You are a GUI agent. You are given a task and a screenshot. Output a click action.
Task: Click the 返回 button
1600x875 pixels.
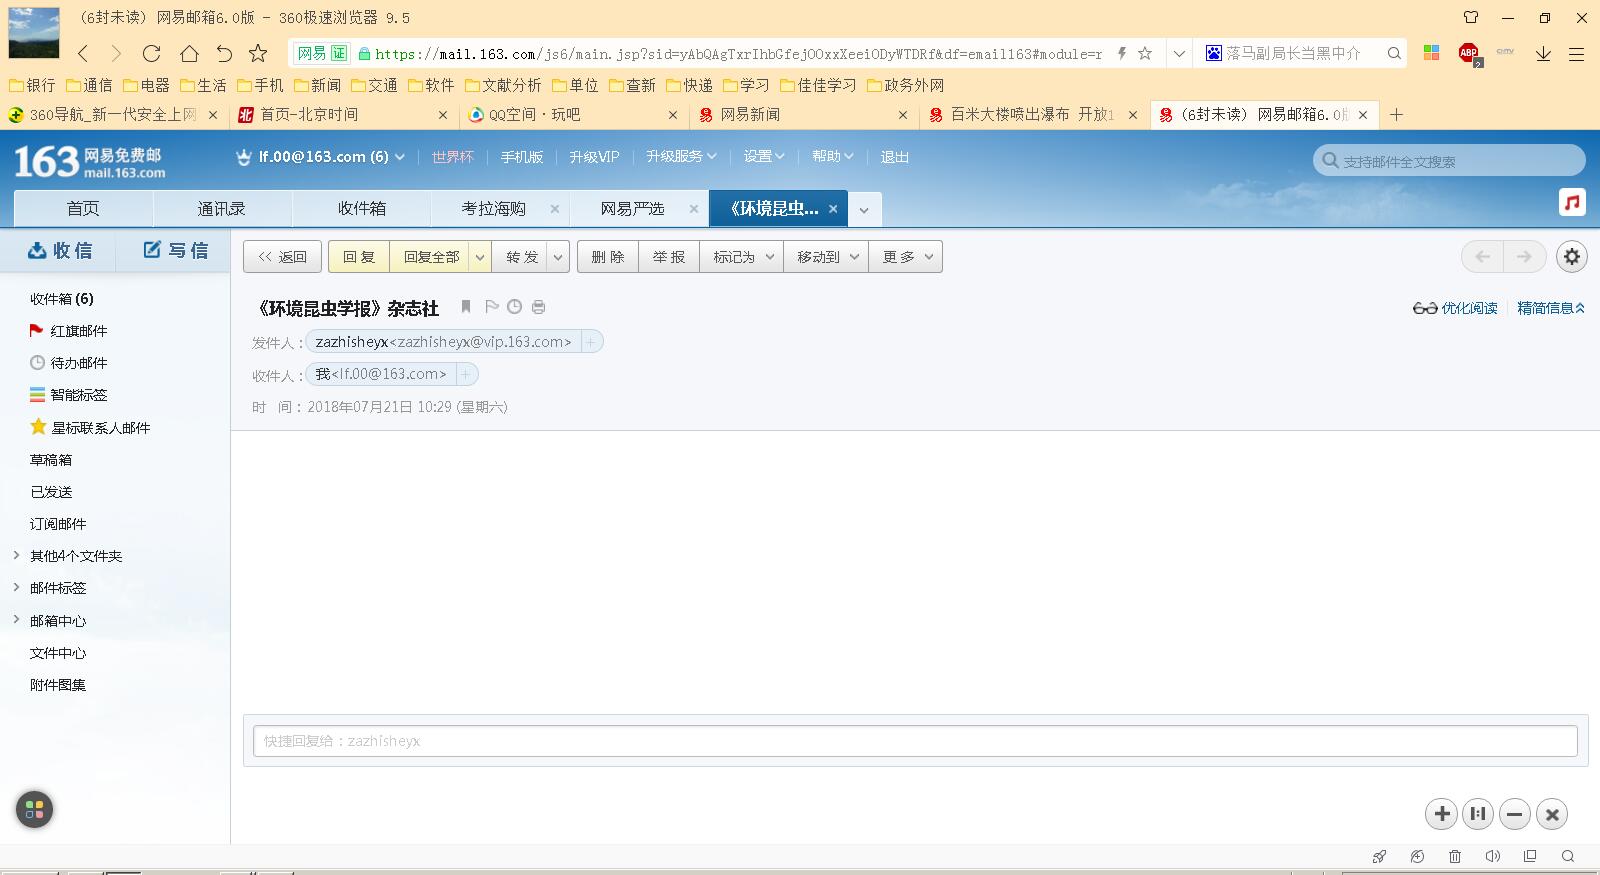(x=283, y=257)
